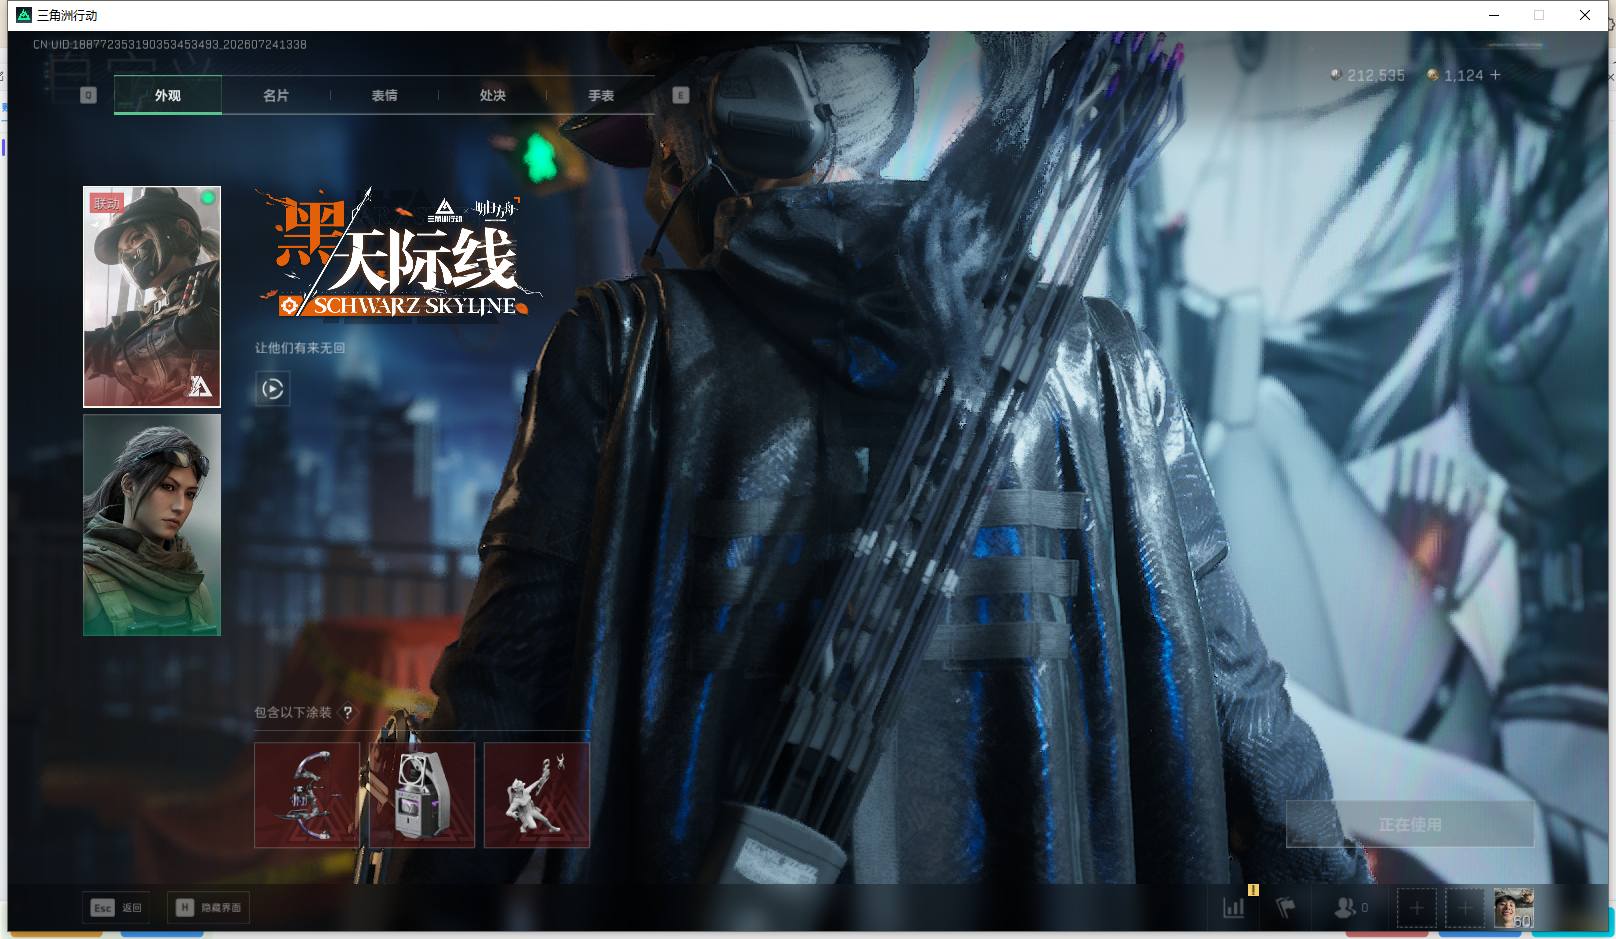Add currency with the plus next to 1,124
Screen dimensions: 1616x939
coord(1495,75)
